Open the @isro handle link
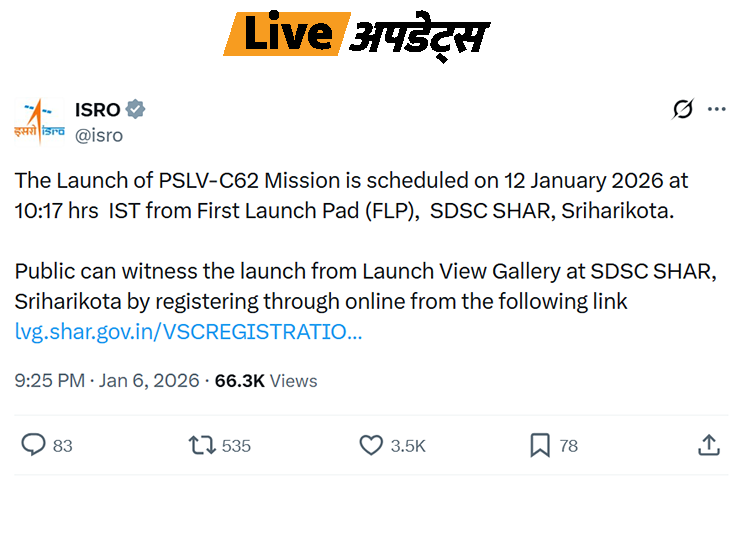This screenshot has width=730, height=548. 99,135
